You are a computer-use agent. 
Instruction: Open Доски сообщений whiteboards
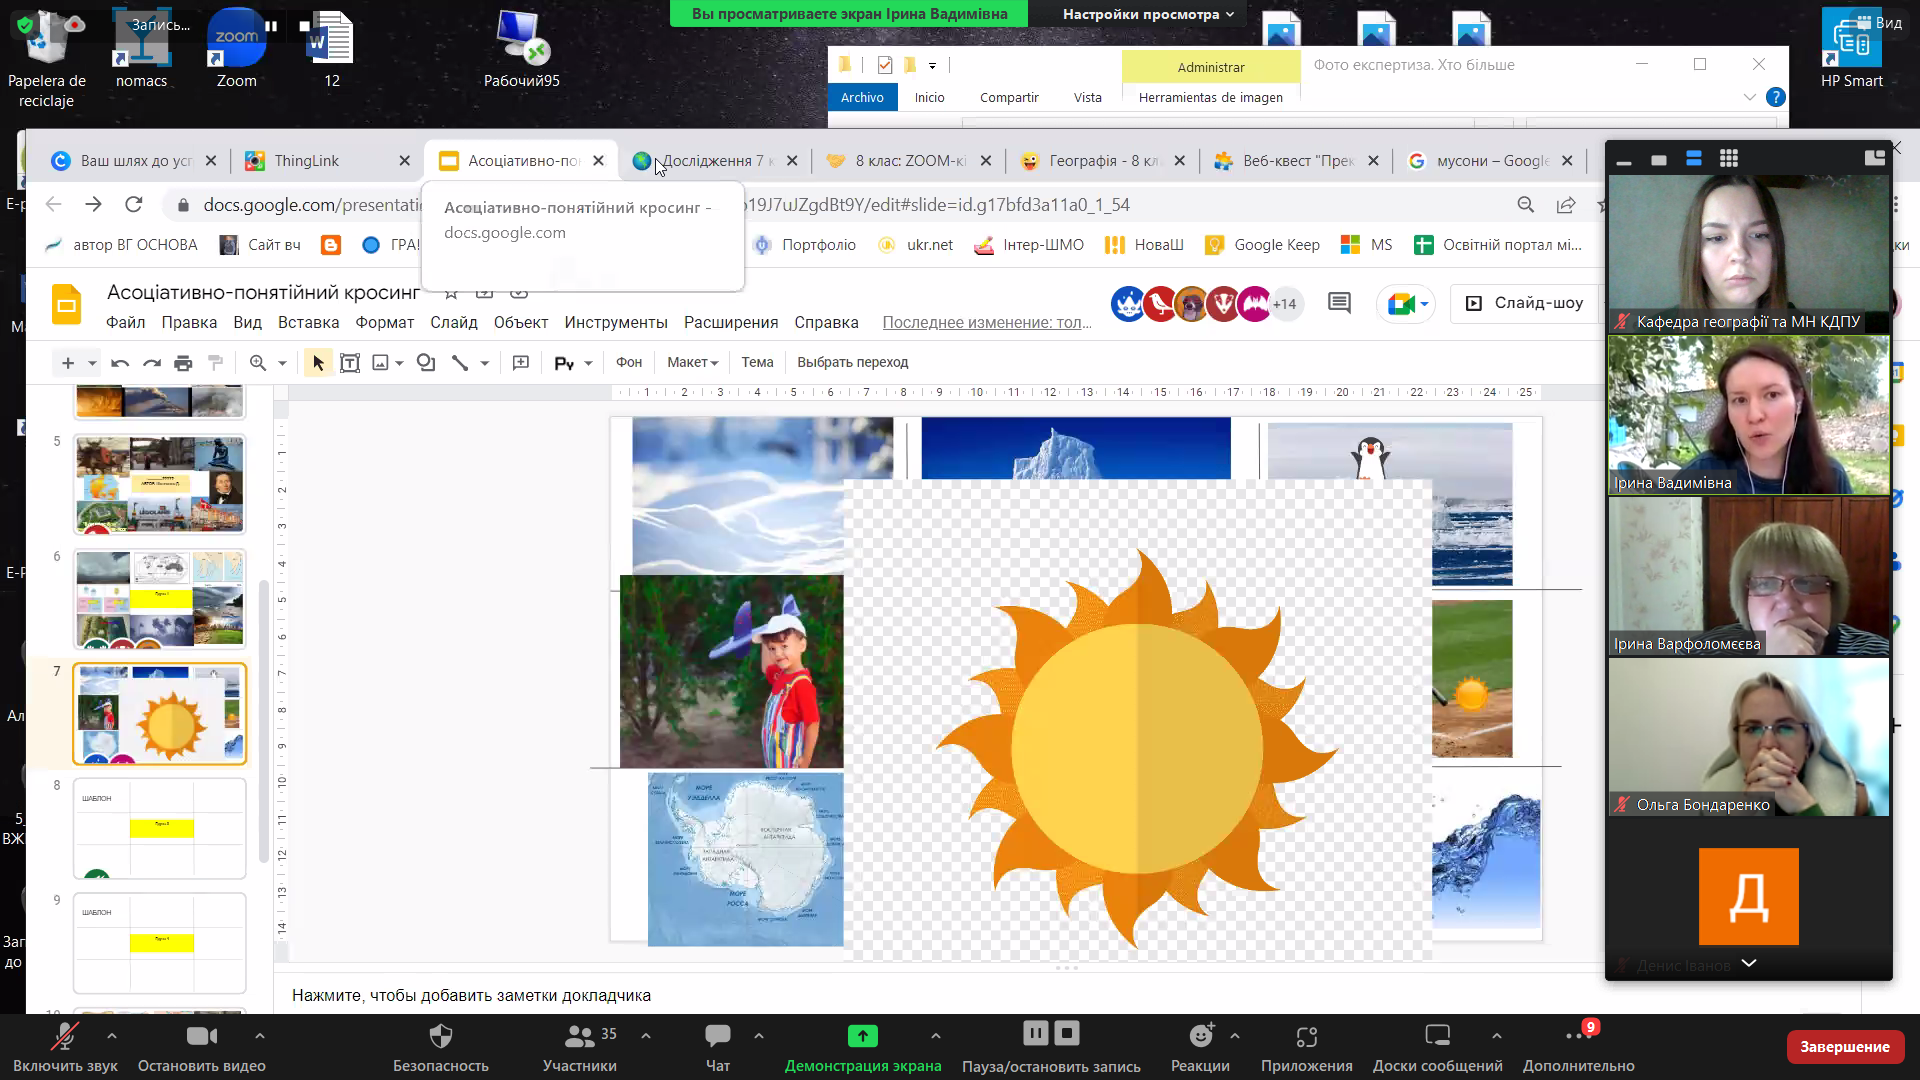pyautogui.click(x=1437, y=1048)
